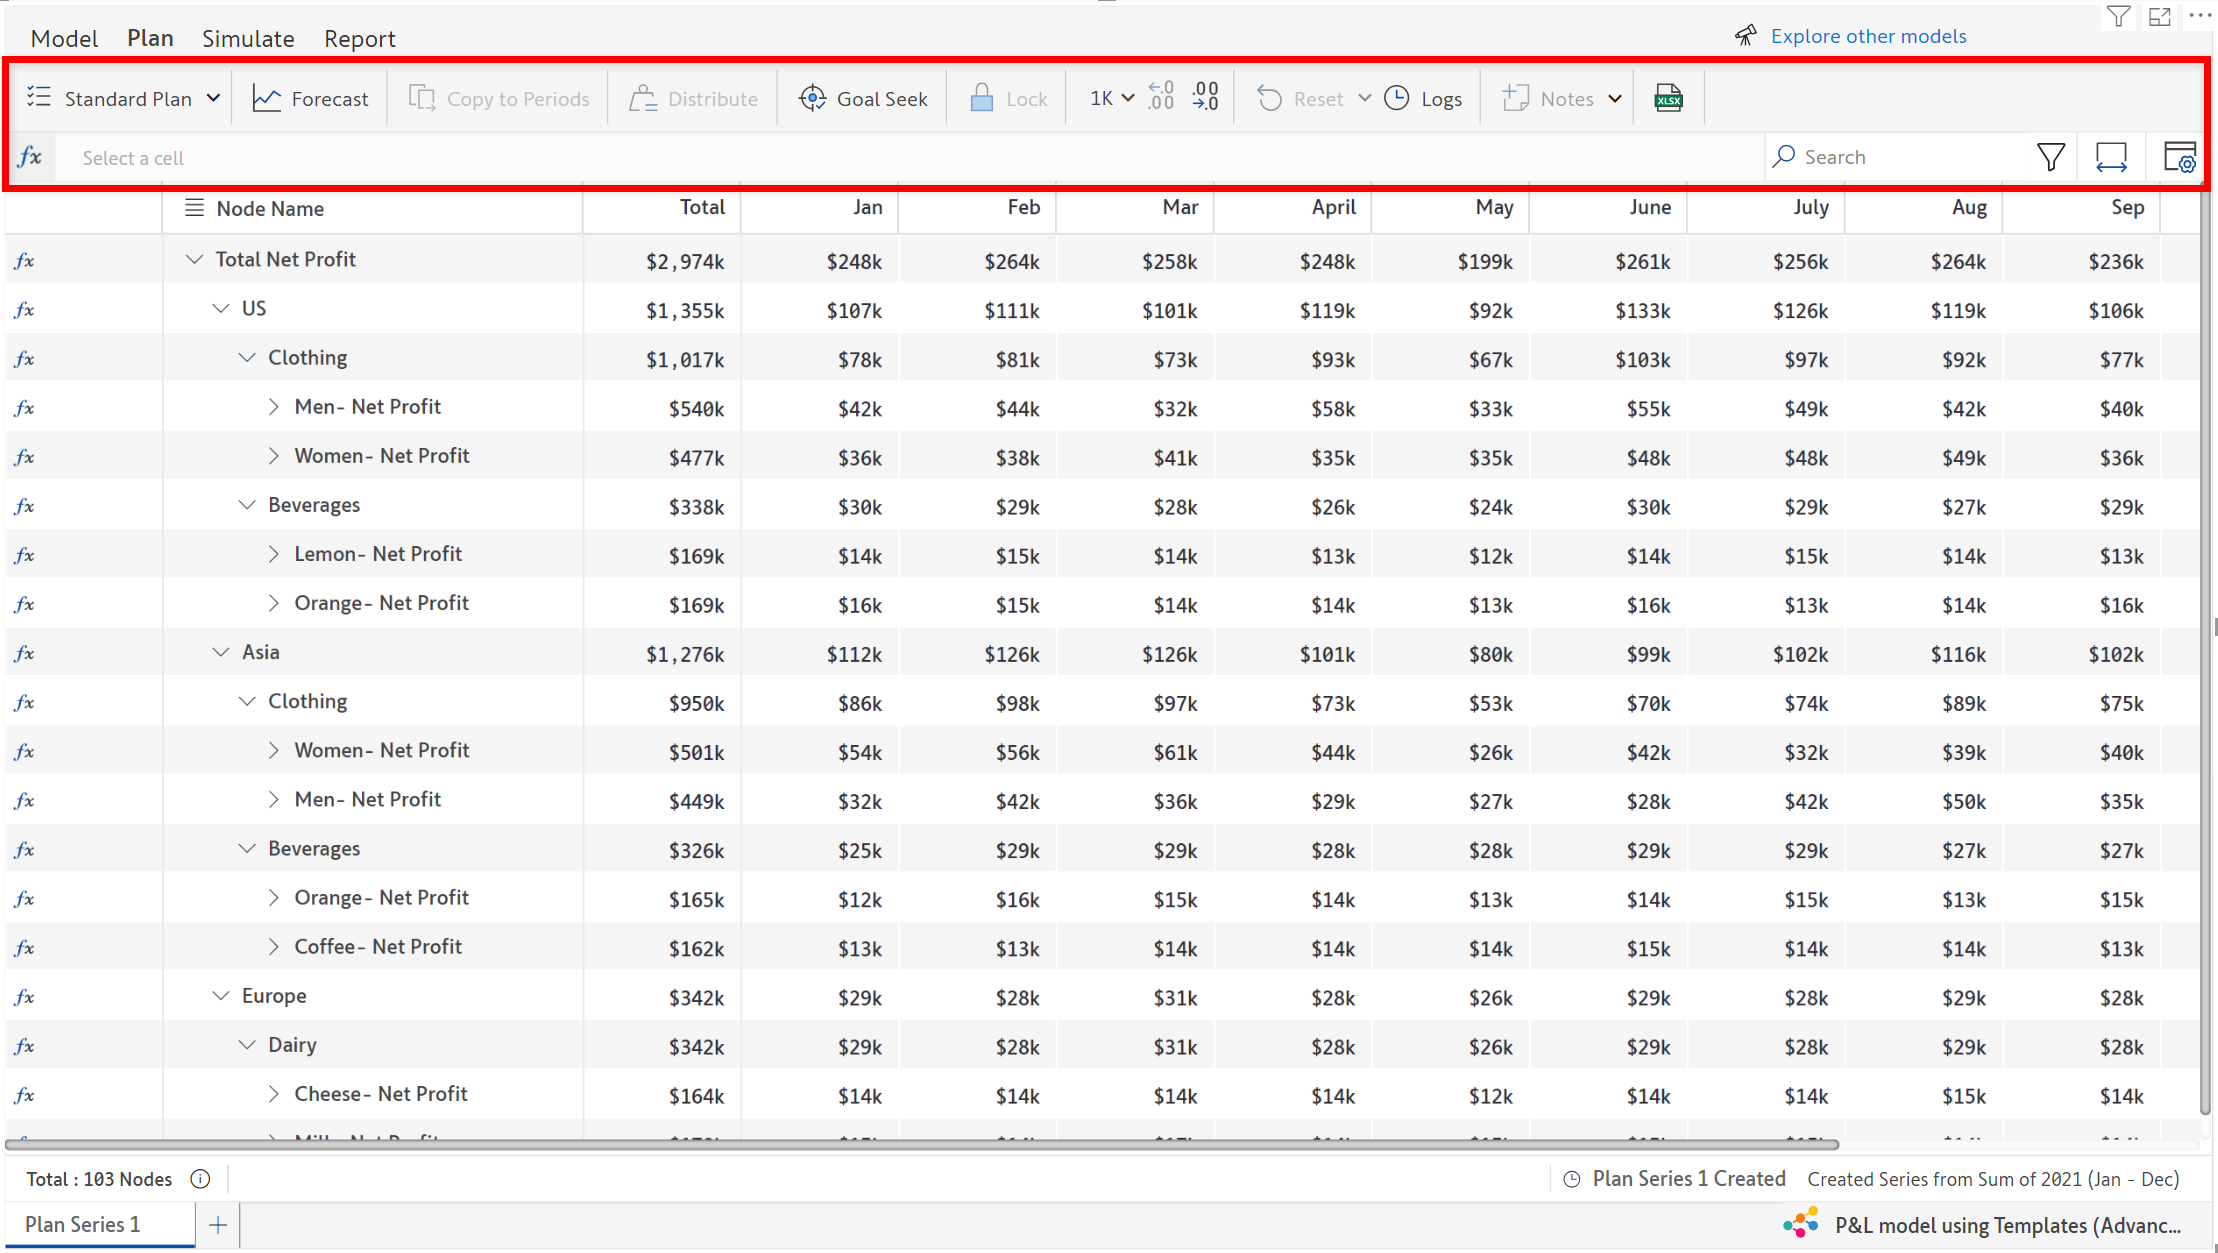Open Explore other models link
This screenshot has height=1253, width=2218.
[x=1868, y=36]
